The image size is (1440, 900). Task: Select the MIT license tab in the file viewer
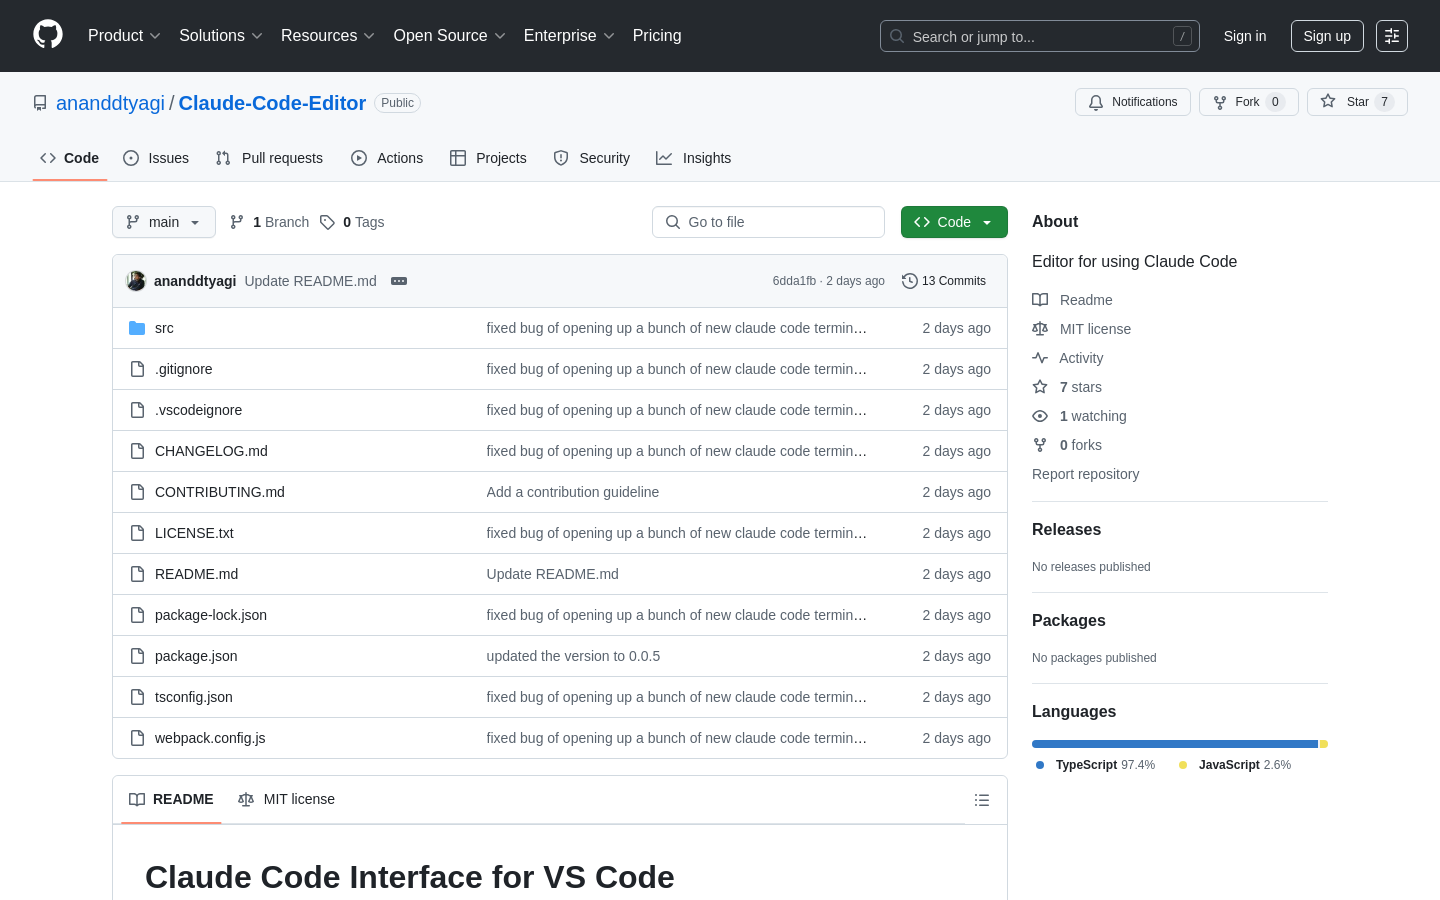click(x=286, y=799)
